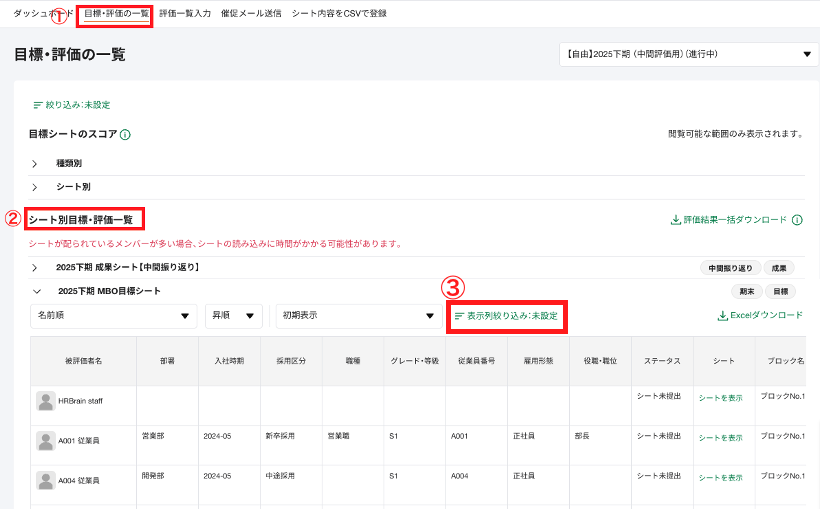
Task: Click the 採用区分 column header
Action: [291, 361]
